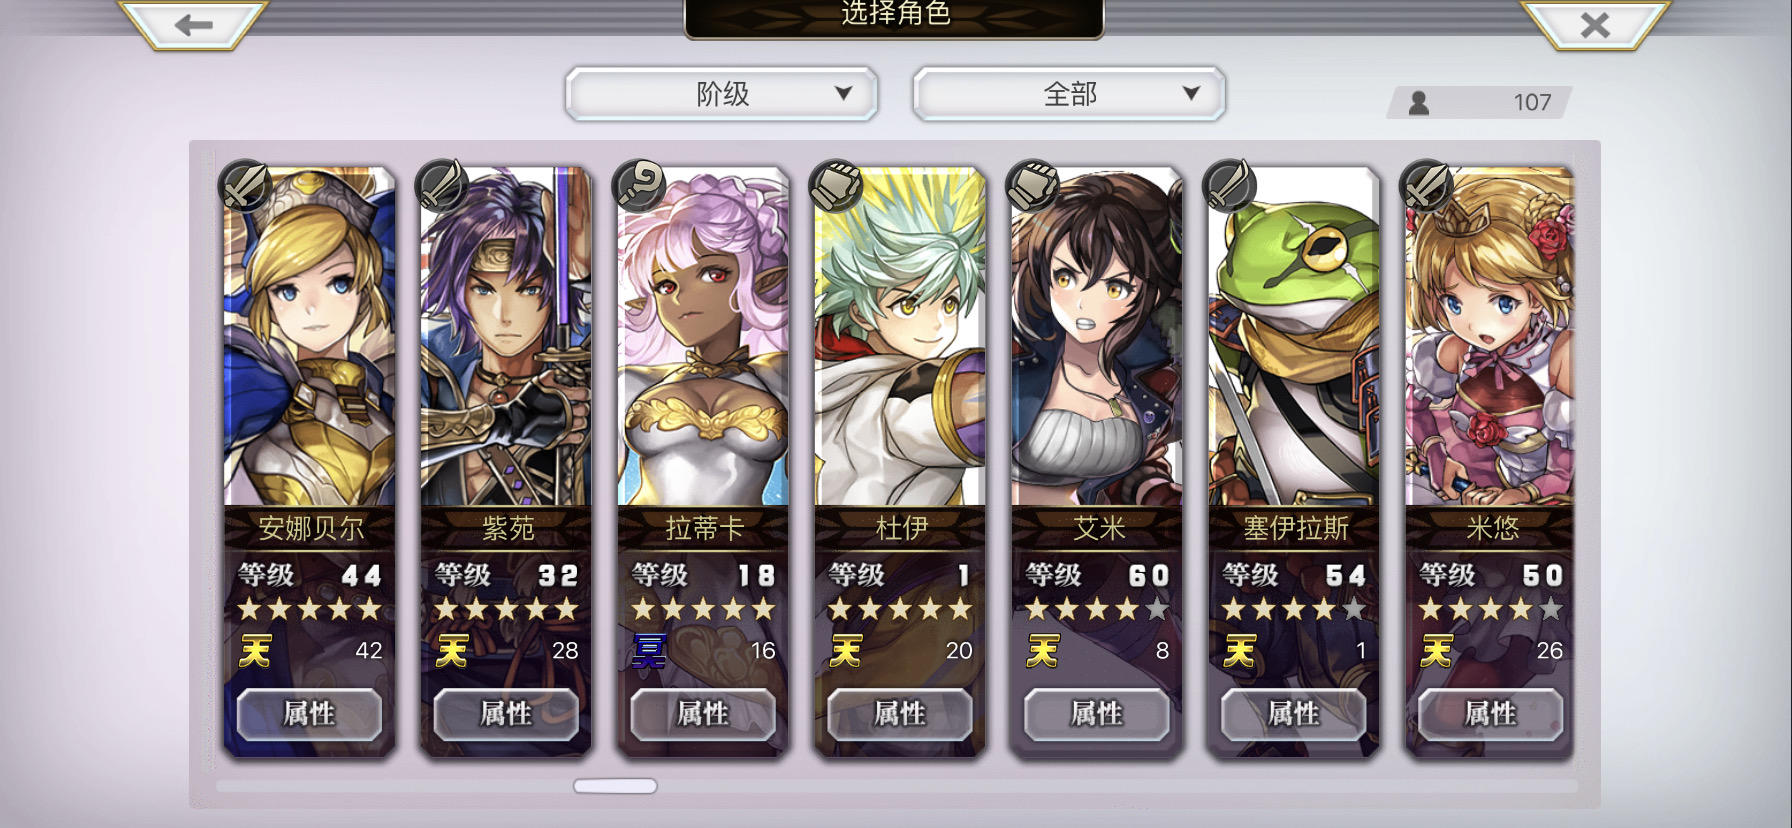Click the katana icon on 紫苑's card
Image resolution: width=1792 pixels, height=828 pixels.
(x=442, y=185)
